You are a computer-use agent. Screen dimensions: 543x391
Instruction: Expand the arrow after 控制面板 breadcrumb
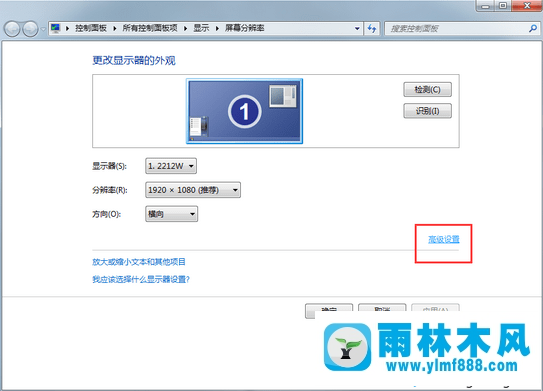[115, 28]
